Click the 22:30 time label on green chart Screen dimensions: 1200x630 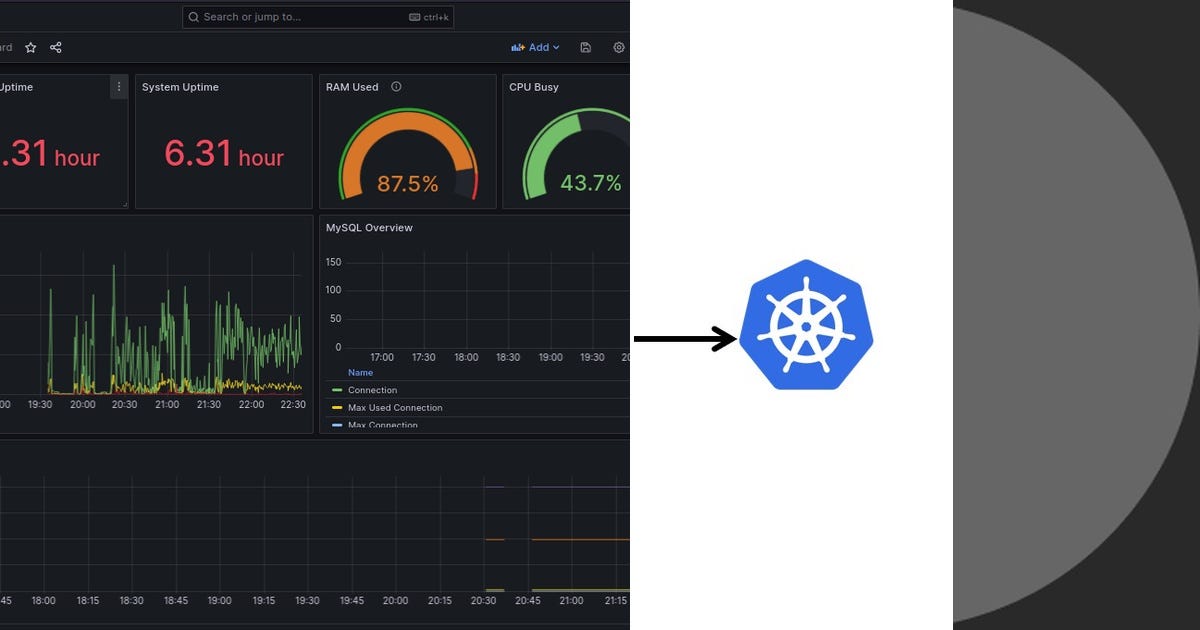(x=294, y=404)
